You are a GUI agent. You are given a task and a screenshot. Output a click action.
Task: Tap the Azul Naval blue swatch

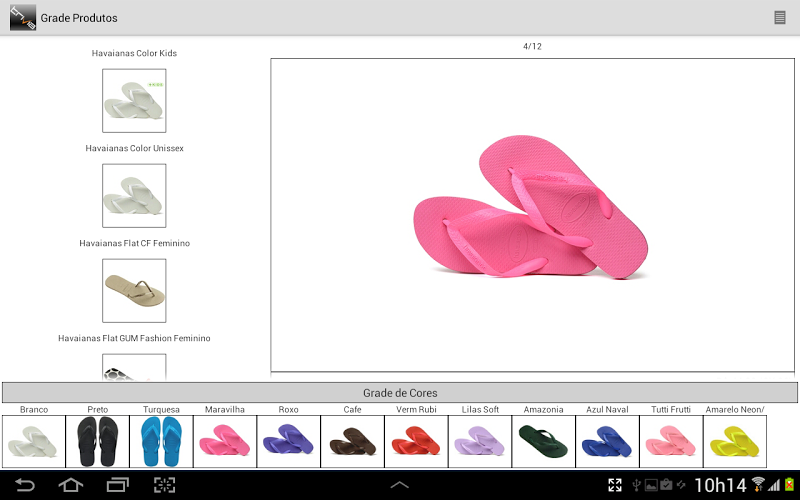(608, 441)
